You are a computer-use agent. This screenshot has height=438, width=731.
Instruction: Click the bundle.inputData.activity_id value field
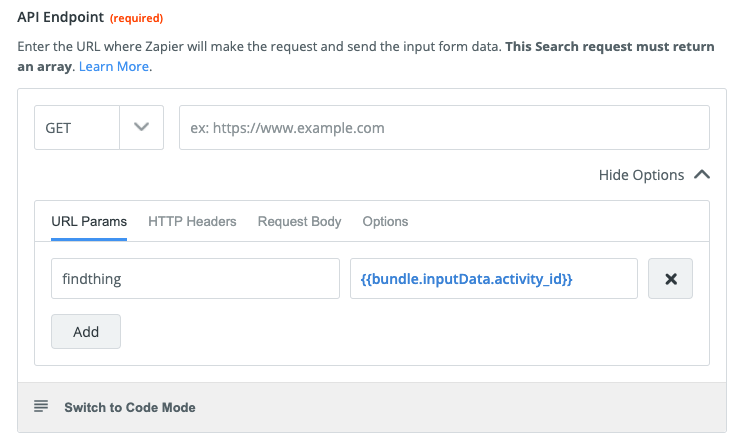pyautogui.click(x=494, y=279)
